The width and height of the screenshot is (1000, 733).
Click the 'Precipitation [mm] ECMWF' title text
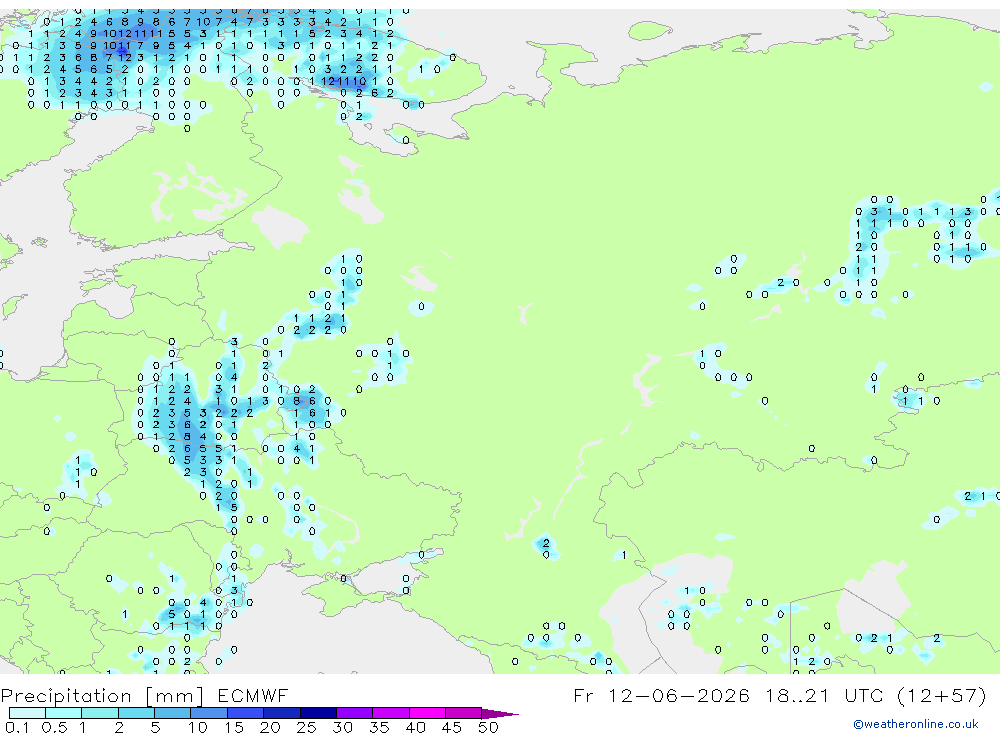point(145,696)
